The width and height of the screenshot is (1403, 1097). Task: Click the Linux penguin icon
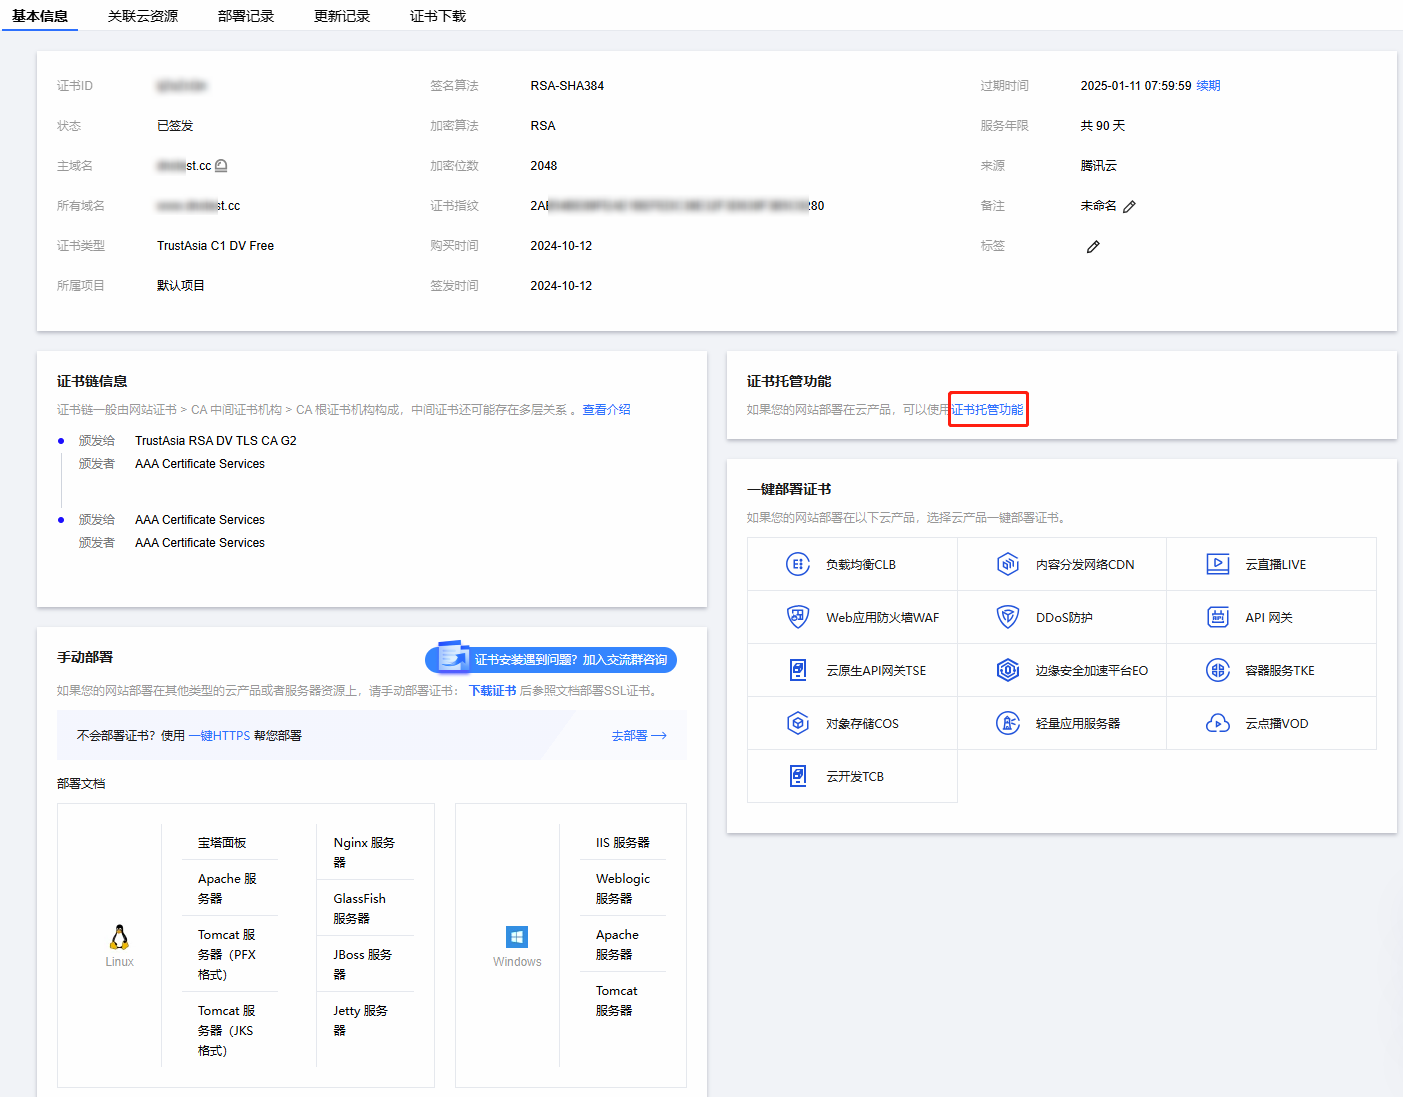click(x=119, y=937)
